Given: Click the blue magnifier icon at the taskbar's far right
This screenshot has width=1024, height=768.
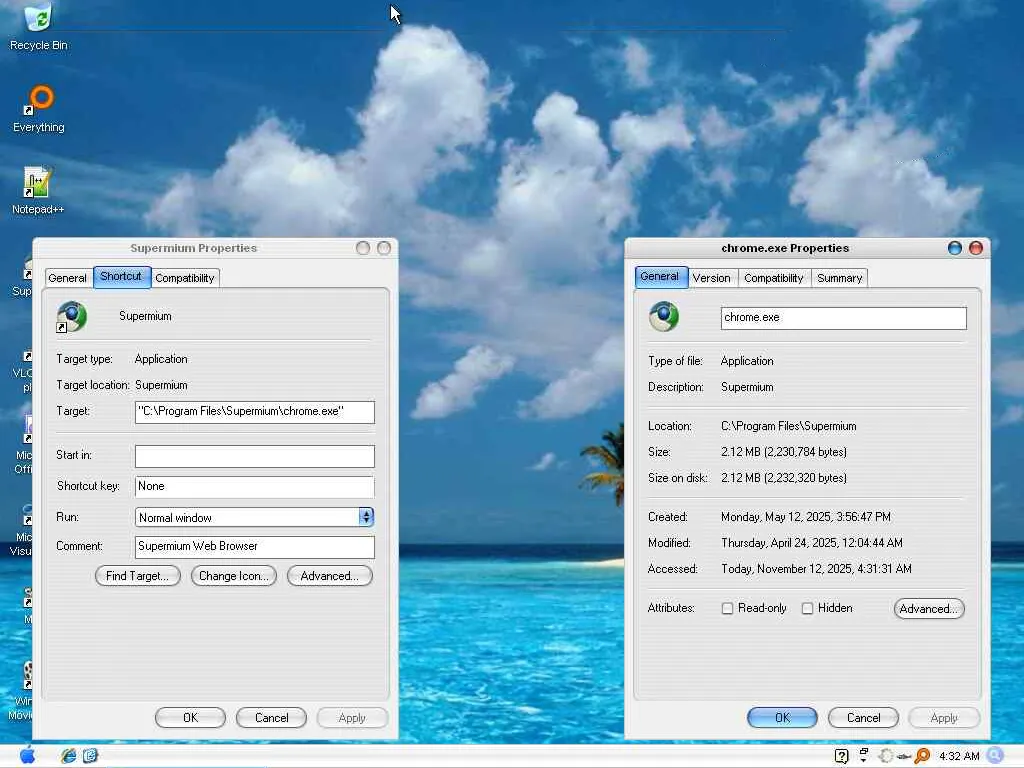Looking at the screenshot, I should click(x=995, y=756).
